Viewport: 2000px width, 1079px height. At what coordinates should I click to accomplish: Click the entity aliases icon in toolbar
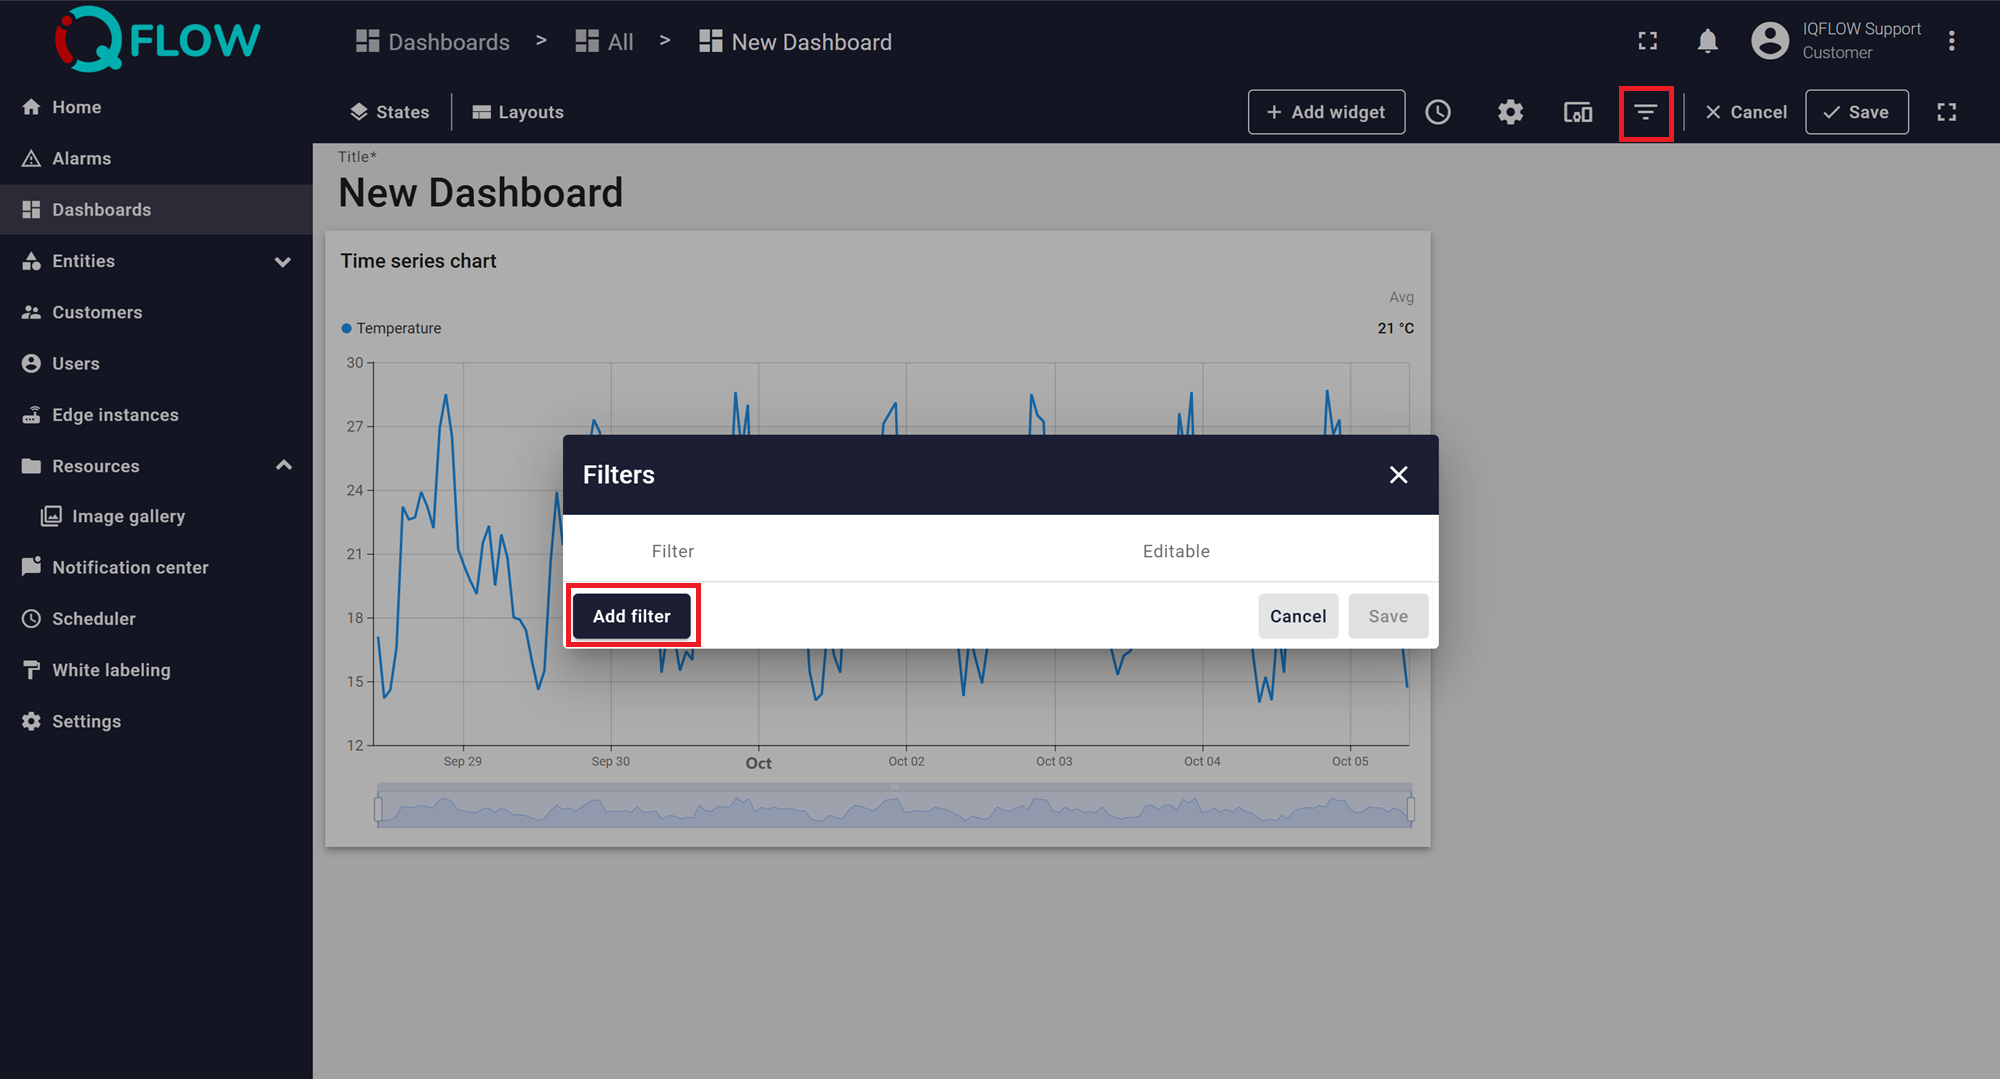point(1578,112)
